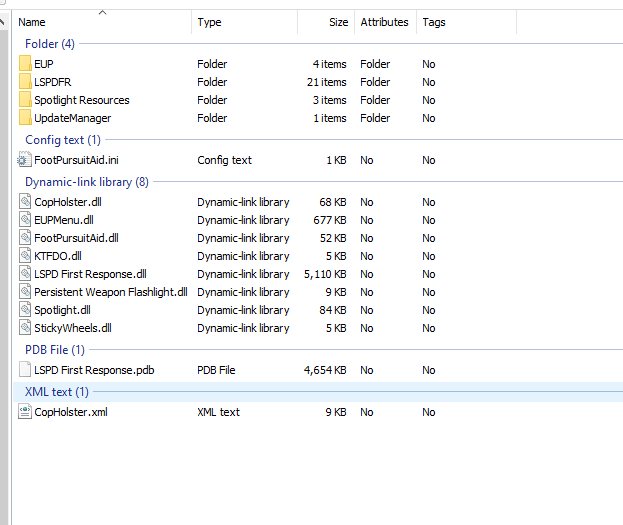
Task: Collapse the XML text (1) group header
Action: tap(56, 392)
